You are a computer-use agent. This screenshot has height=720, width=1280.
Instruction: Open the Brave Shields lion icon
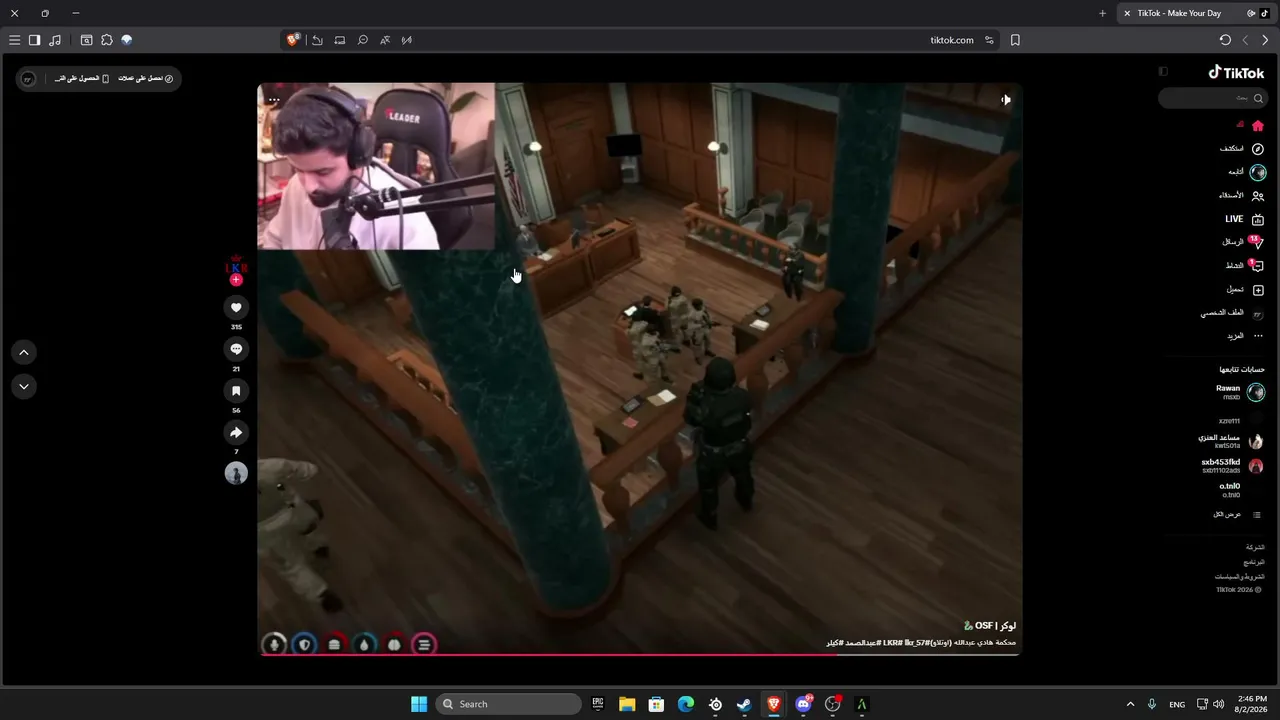pyautogui.click(x=293, y=40)
